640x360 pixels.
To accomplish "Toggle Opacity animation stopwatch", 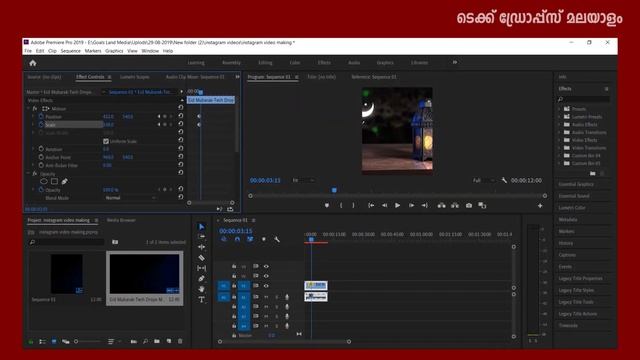I will 41,190.
